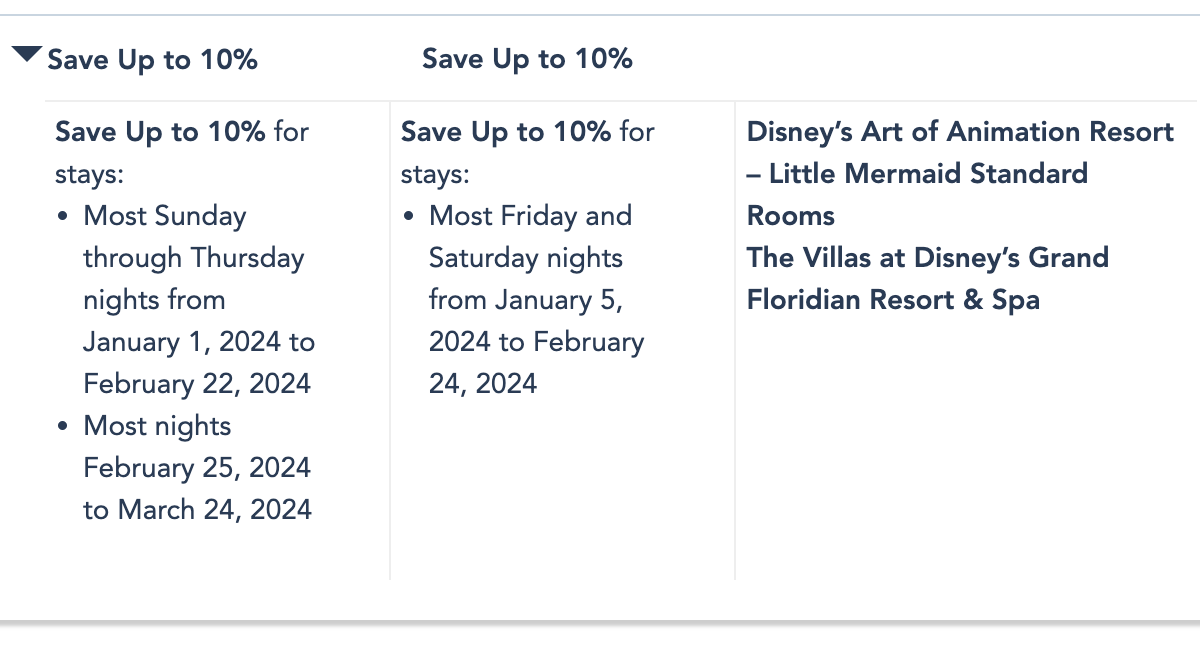
Task: Click the Most nights February 25 bullet item
Action: pyautogui.click(x=197, y=468)
